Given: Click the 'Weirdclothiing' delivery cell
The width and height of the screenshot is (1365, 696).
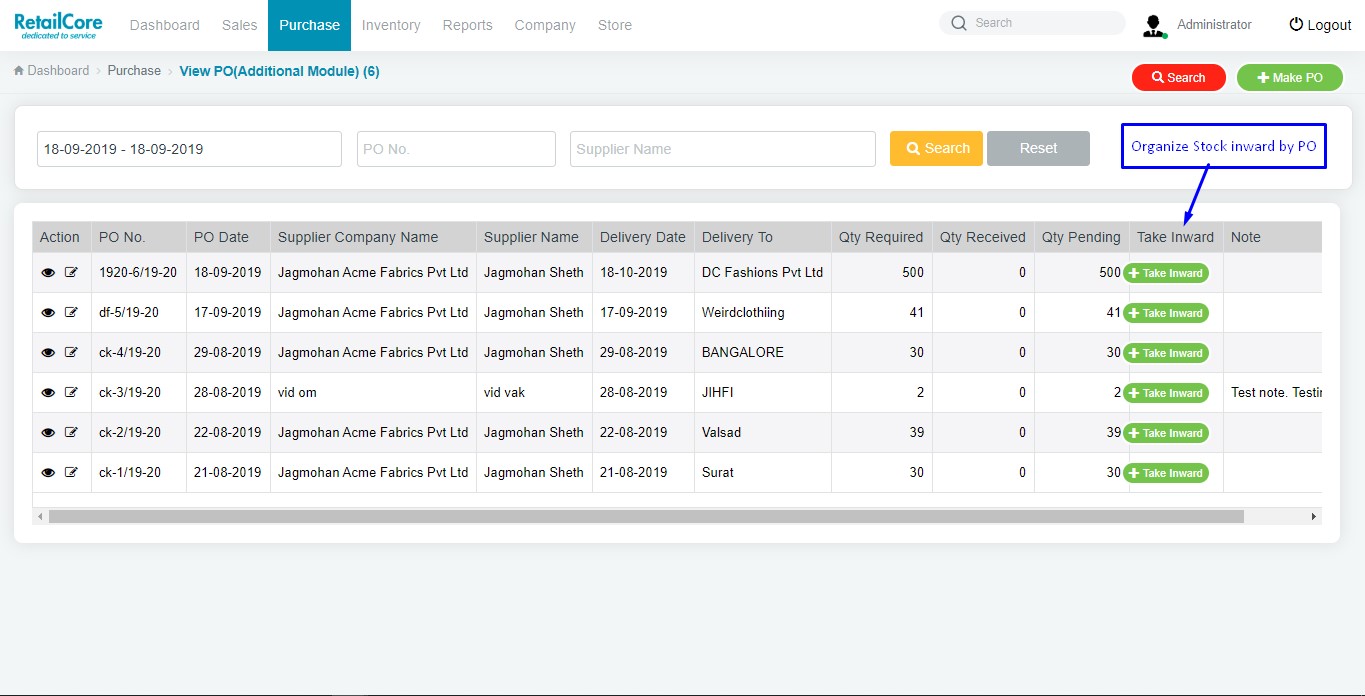Looking at the screenshot, I should click(762, 312).
